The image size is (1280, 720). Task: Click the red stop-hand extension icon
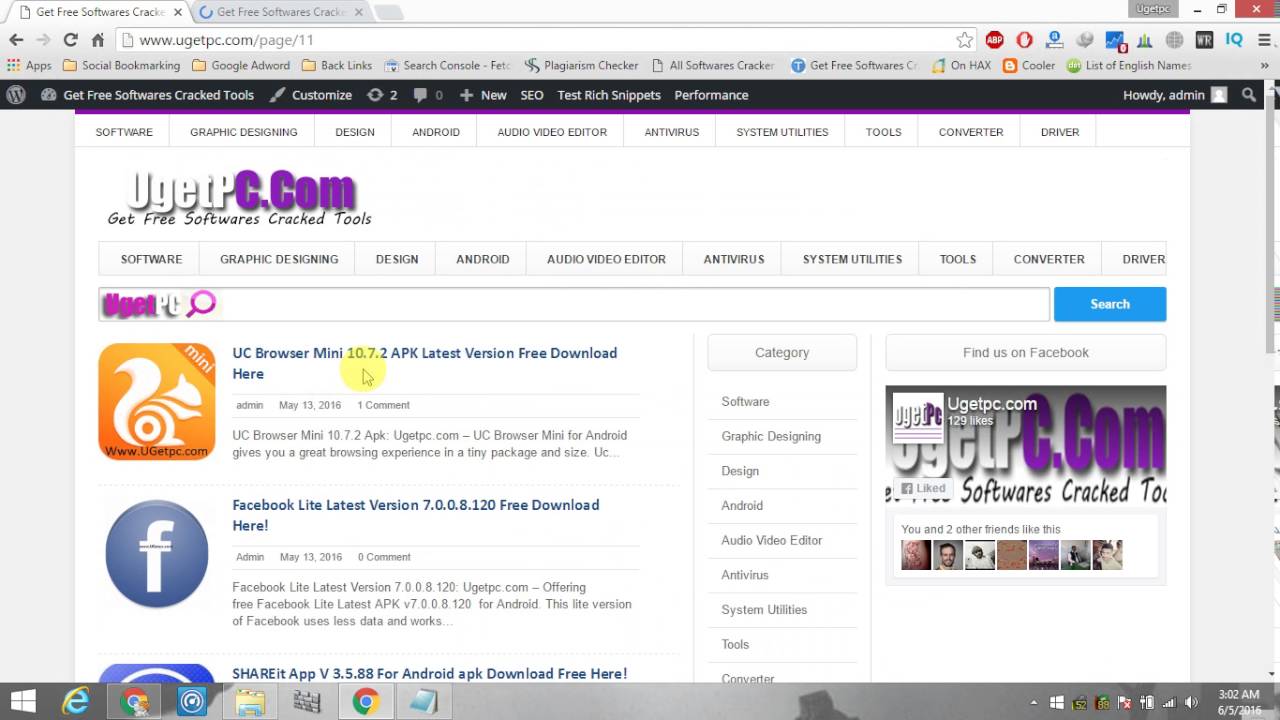(1024, 40)
